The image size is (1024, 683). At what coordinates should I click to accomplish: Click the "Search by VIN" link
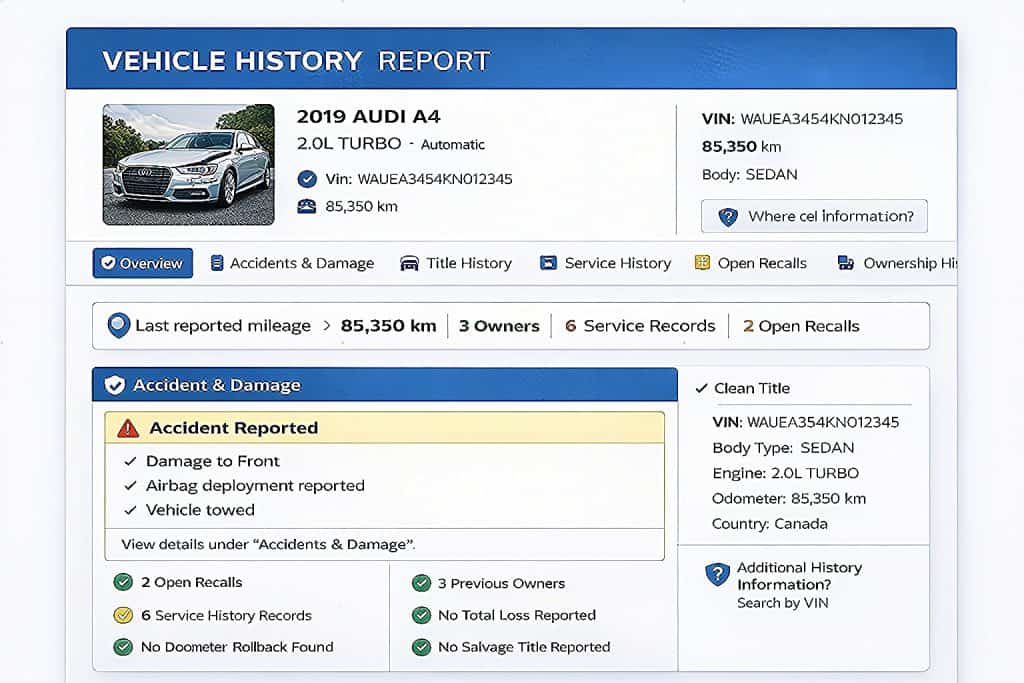tap(782, 603)
